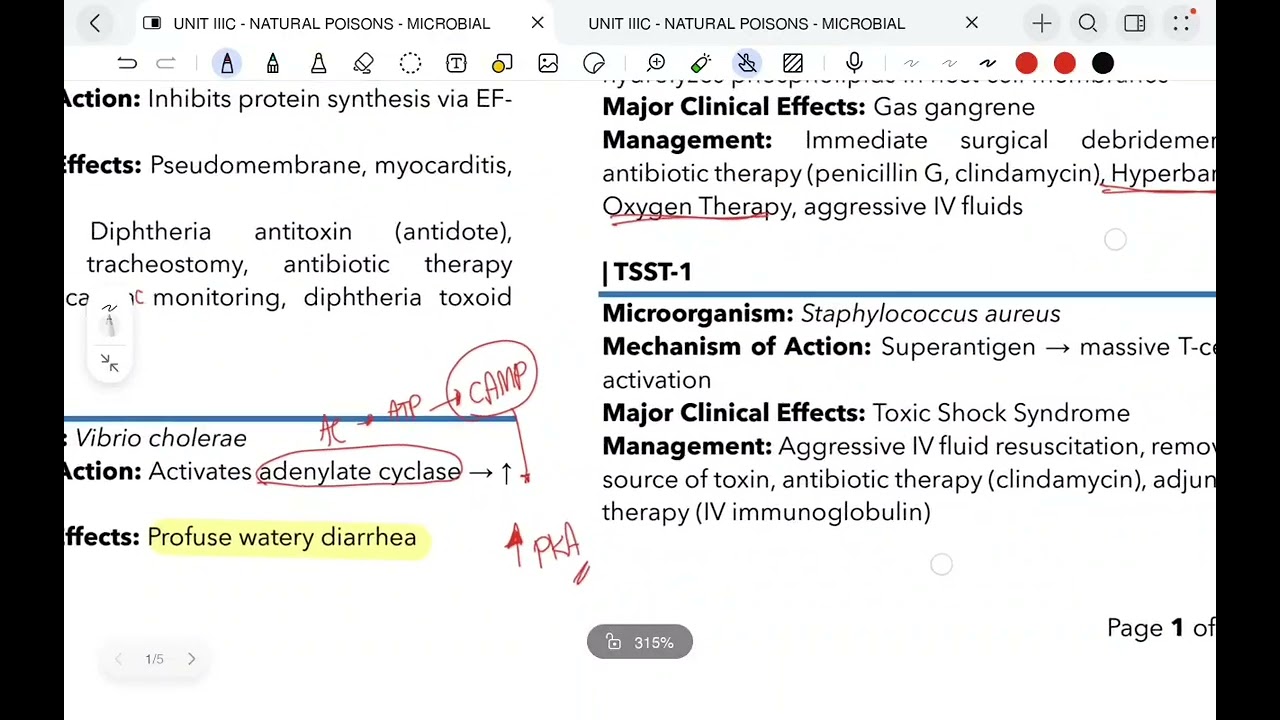Open document search
The image size is (1280, 720).
point(1088,23)
